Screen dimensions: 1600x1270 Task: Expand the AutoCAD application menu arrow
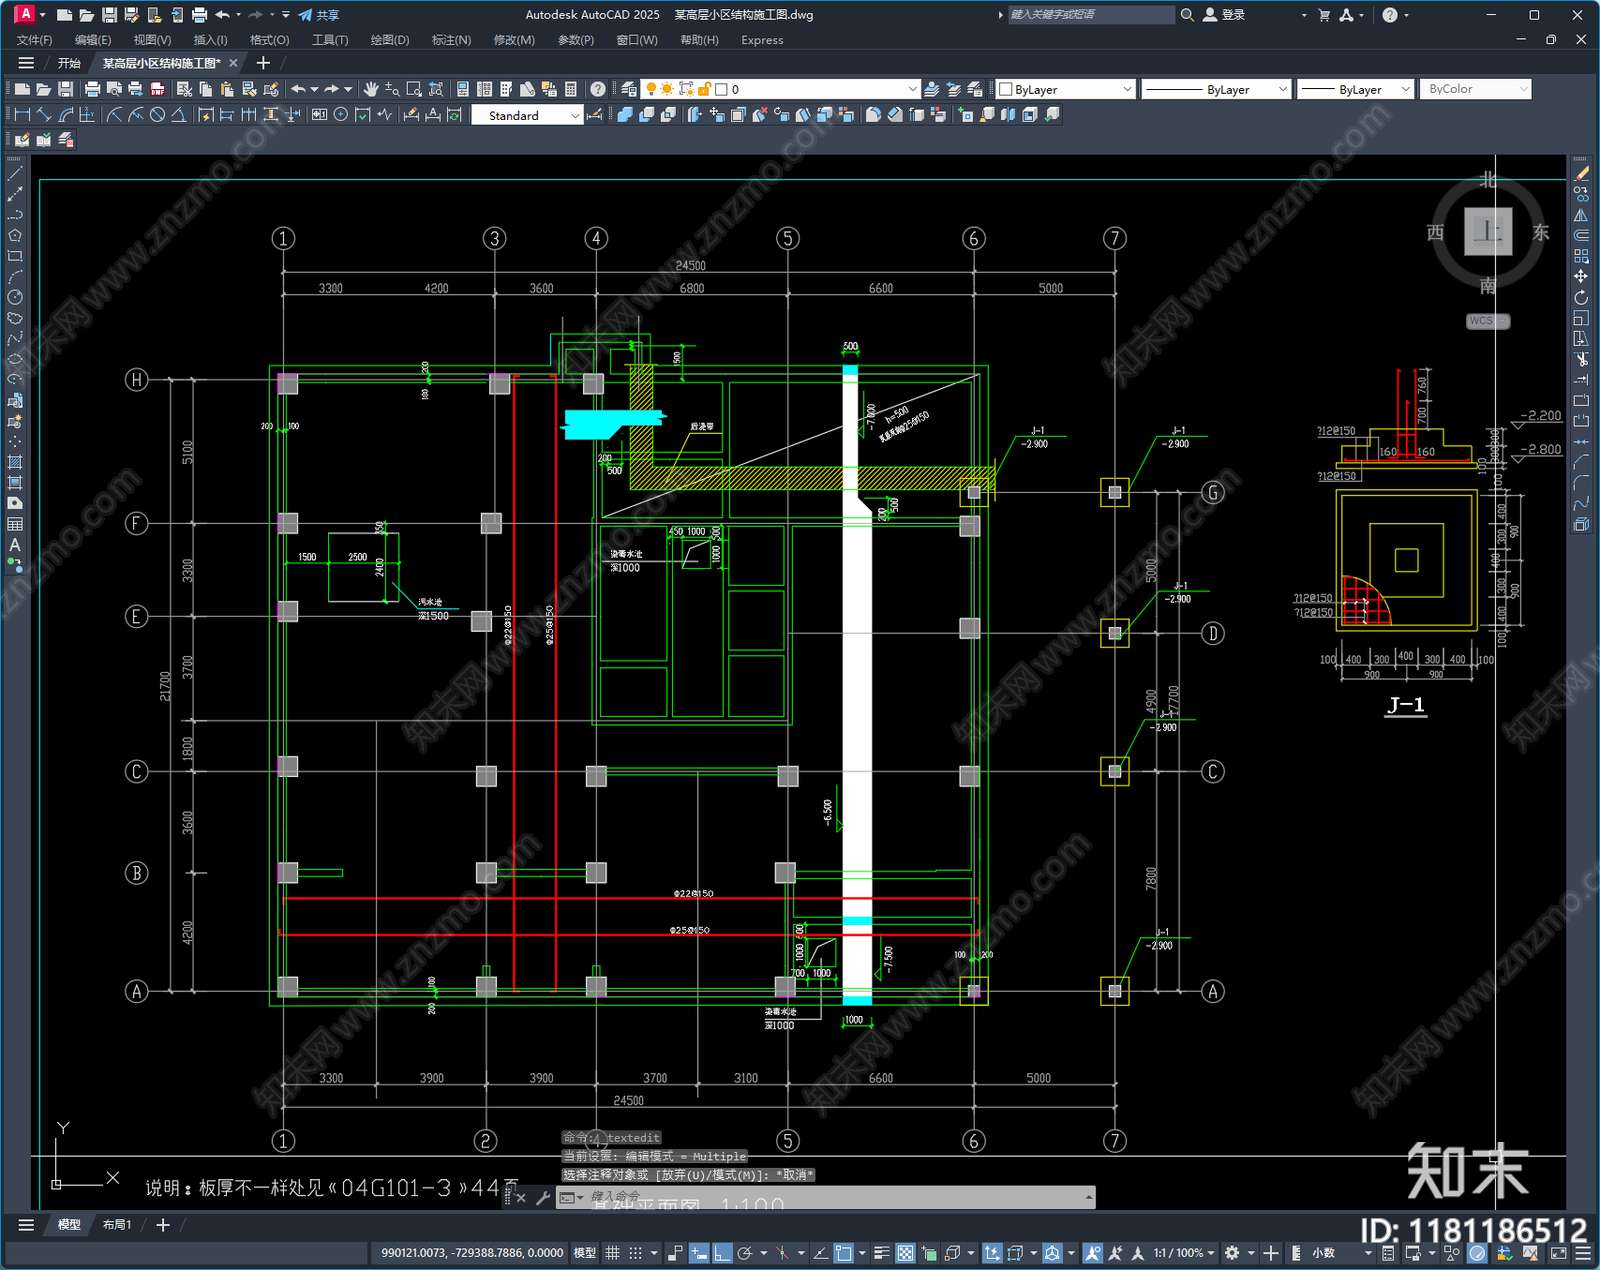click(42, 15)
